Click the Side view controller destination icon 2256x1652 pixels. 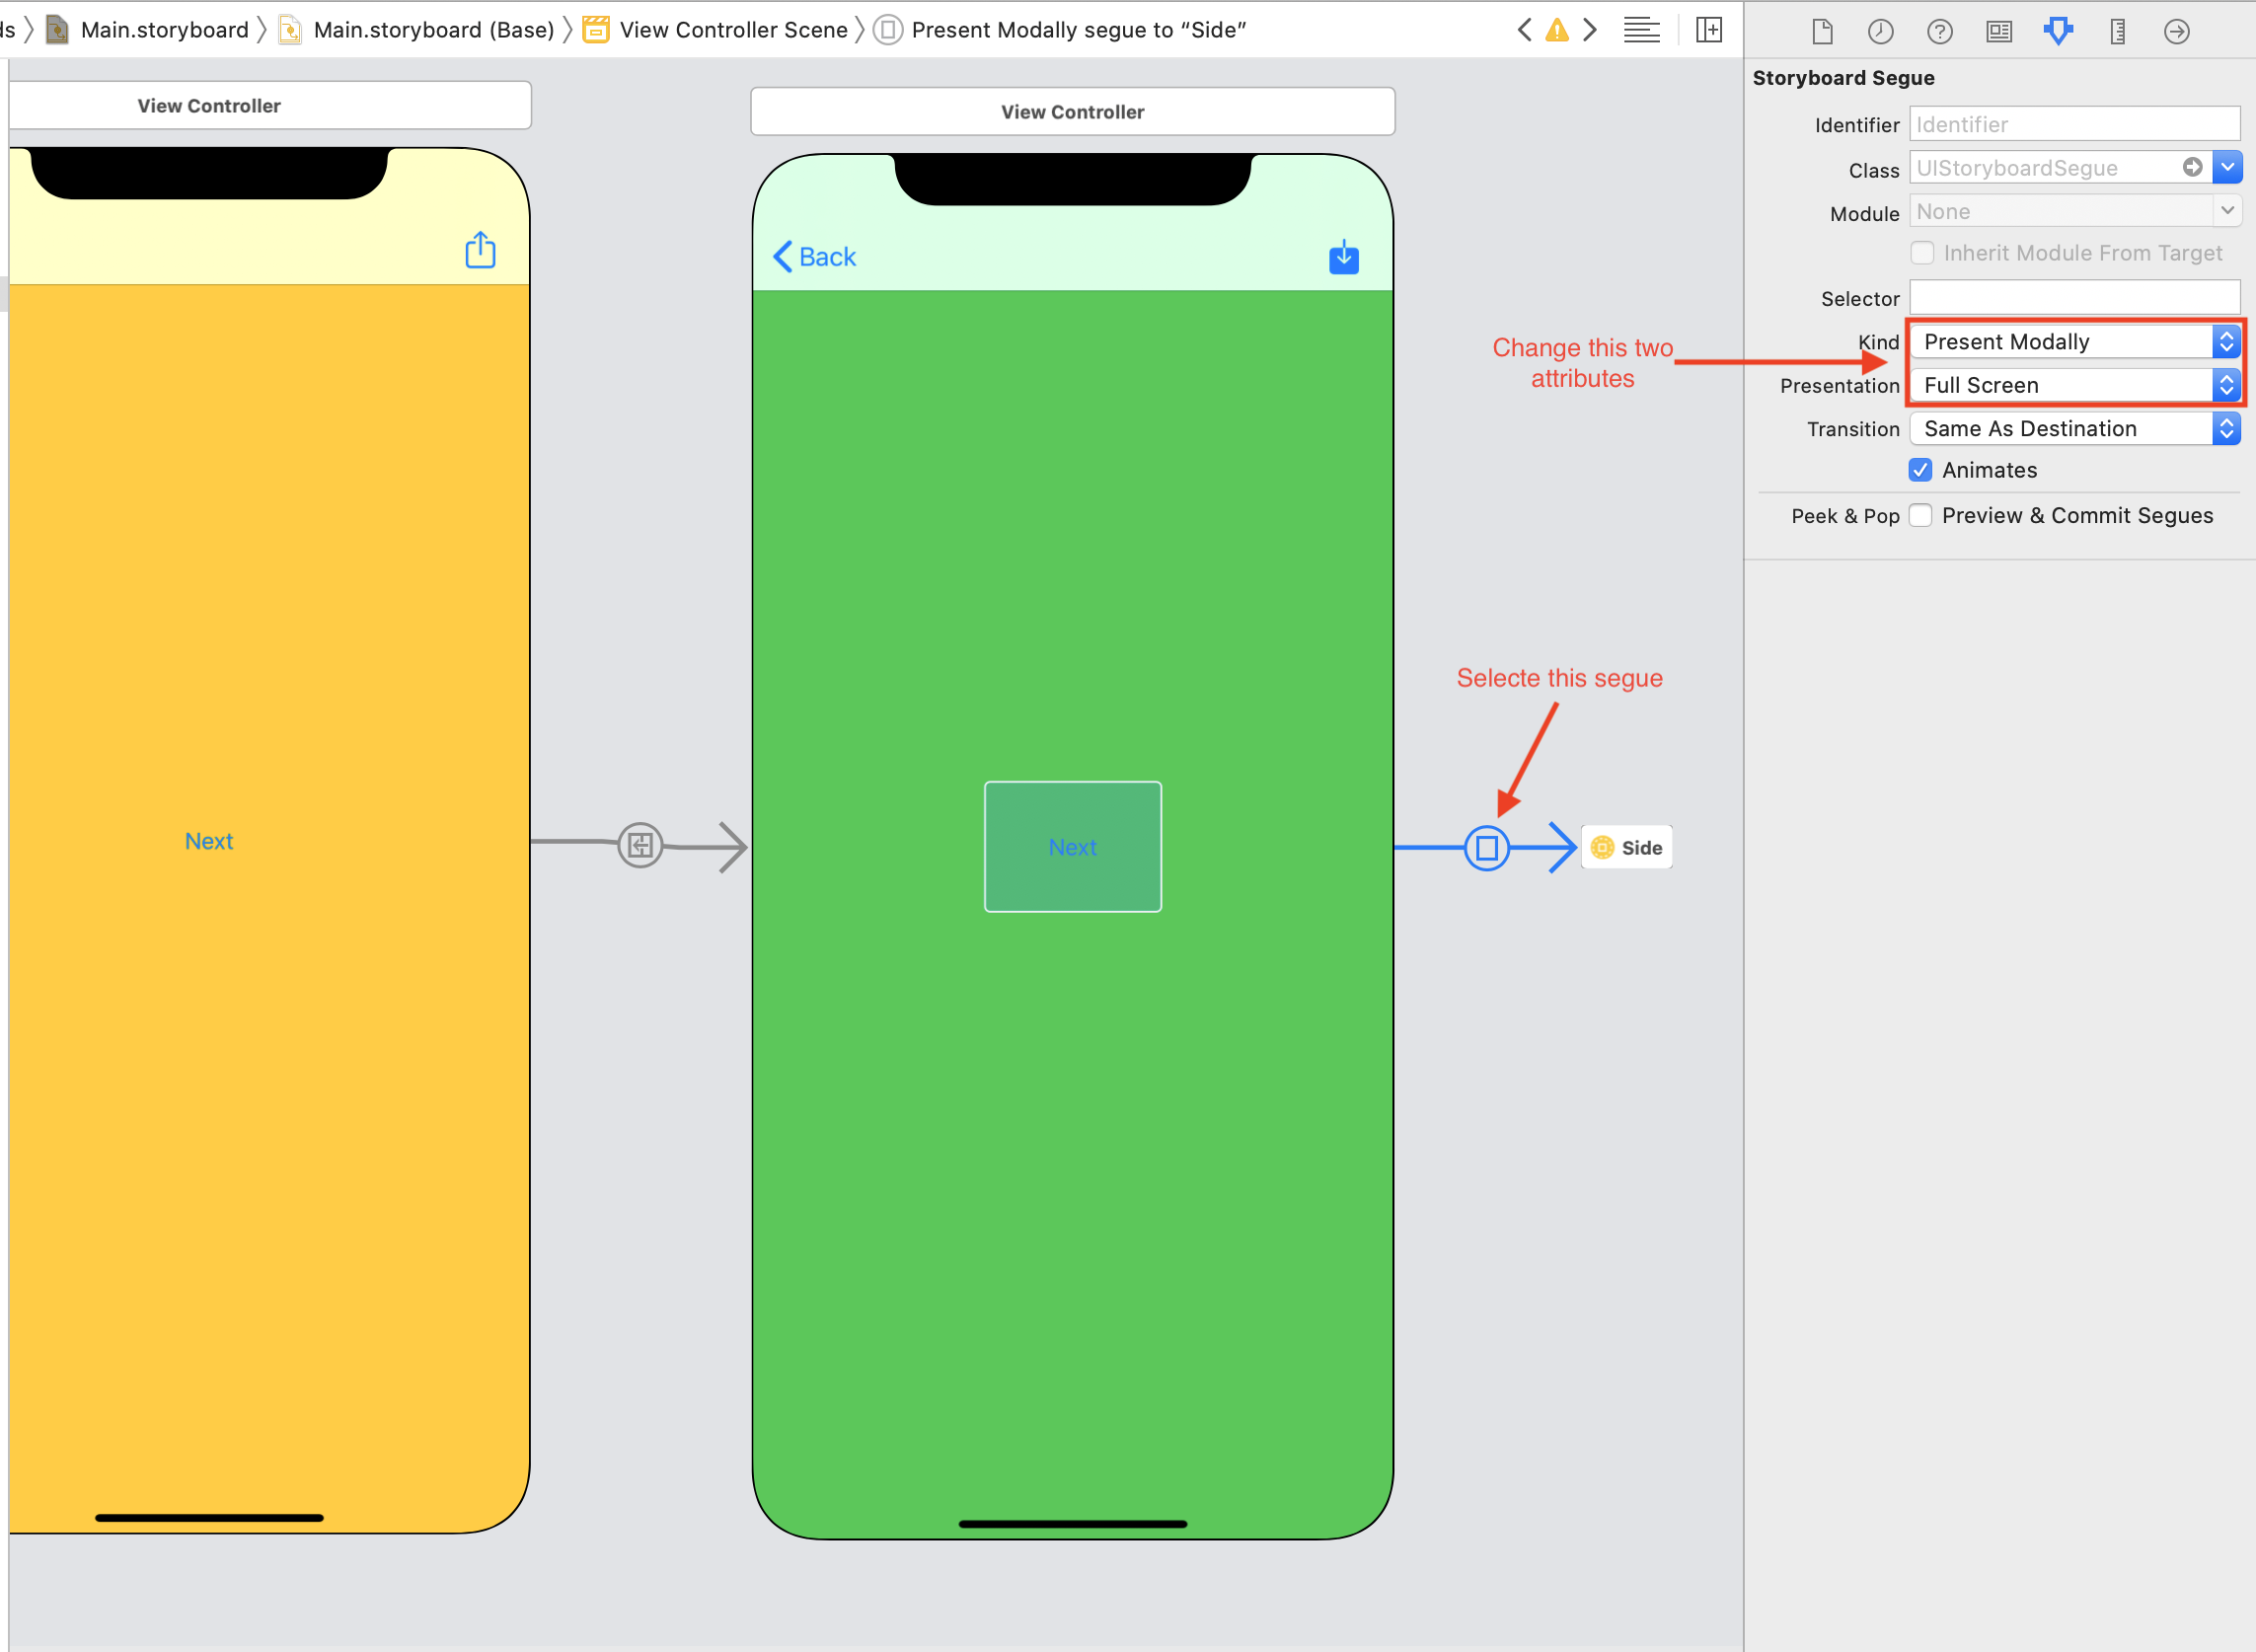tap(1603, 848)
